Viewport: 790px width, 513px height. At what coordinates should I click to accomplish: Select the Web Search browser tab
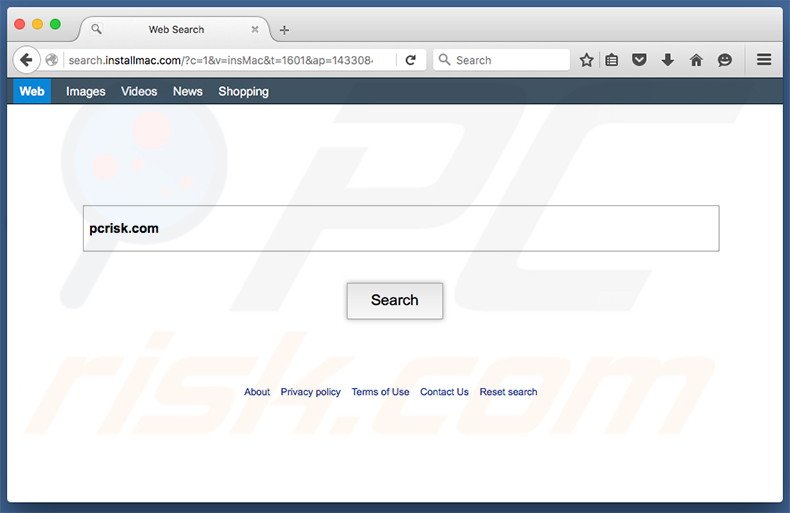tap(176, 29)
